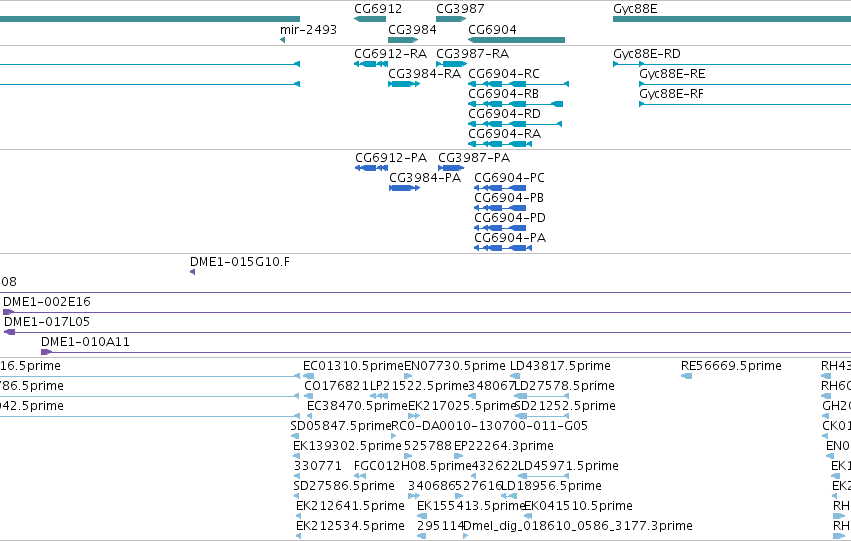Select the CG6912-PA CDS glyph
Image resolution: width=851 pixels, height=541 pixels.
371,168
